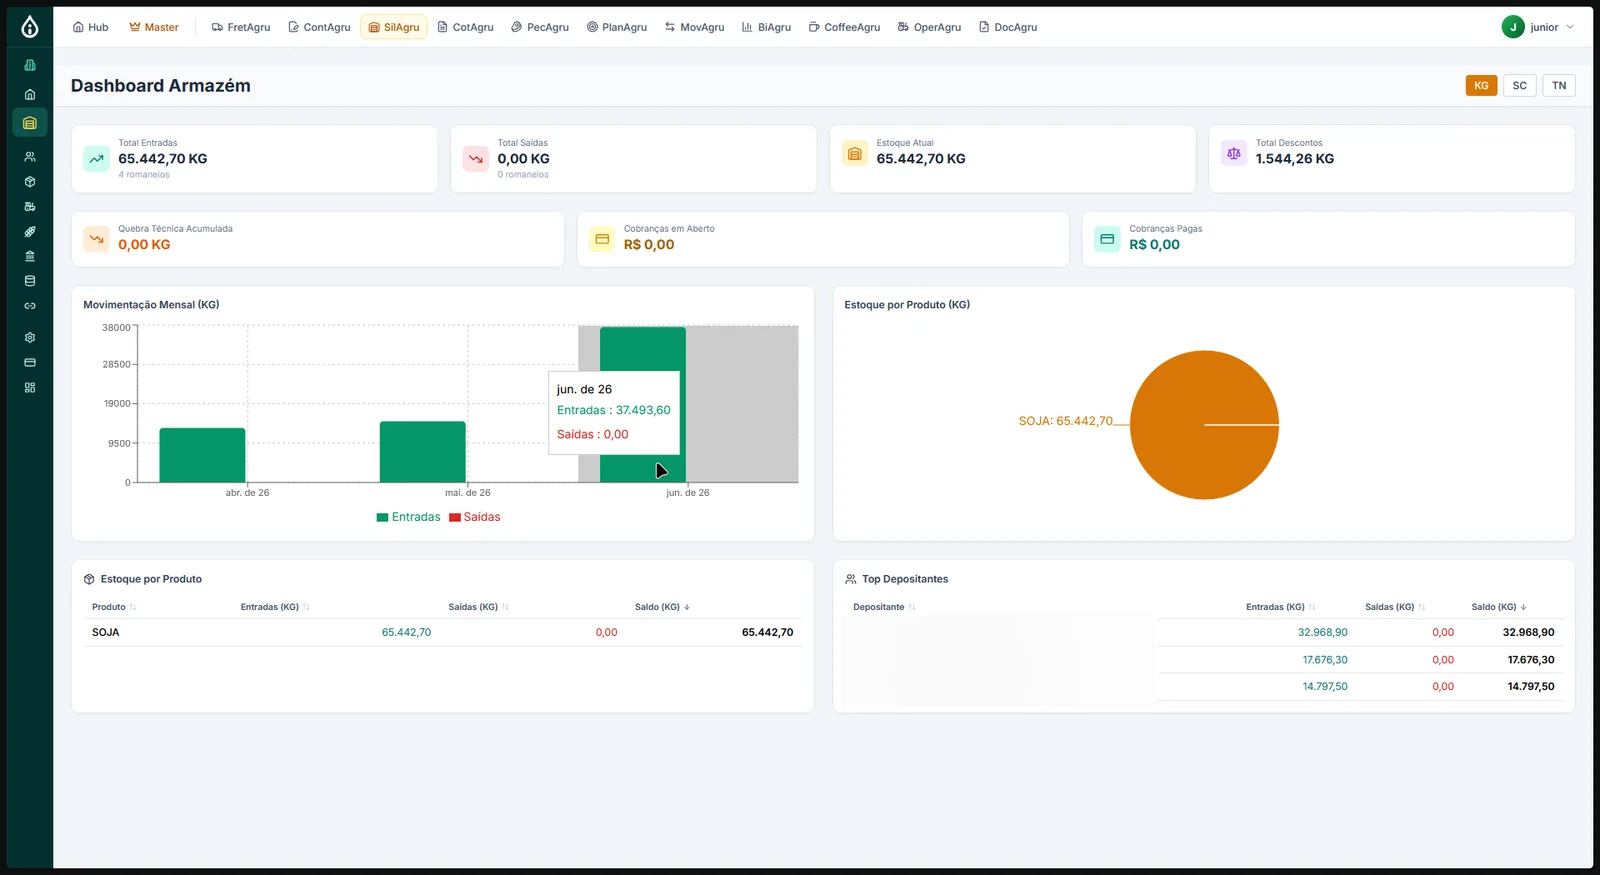This screenshot has width=1600, height=875.
Task: Open the database cylinder icon in the sidebar
Action: click(x=30, y=281)
